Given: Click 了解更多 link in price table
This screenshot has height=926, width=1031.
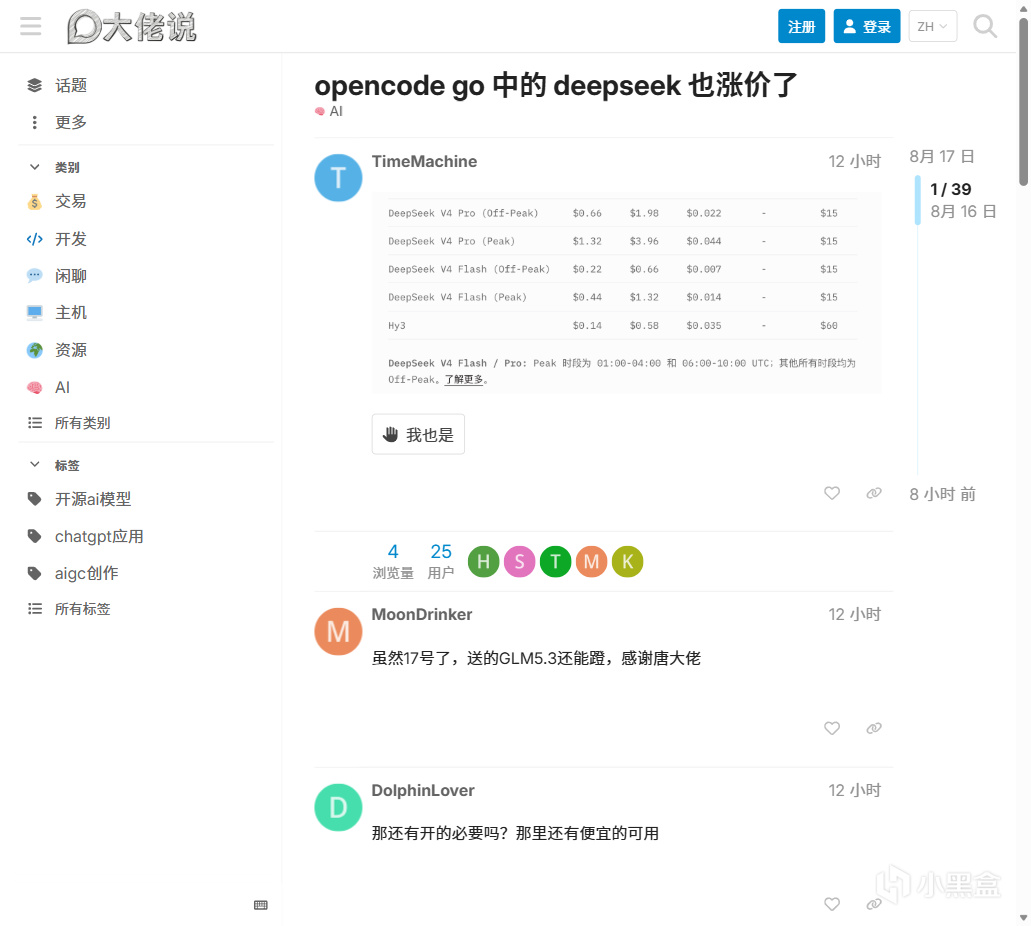Looking at the screenshot, I should 464,379.
